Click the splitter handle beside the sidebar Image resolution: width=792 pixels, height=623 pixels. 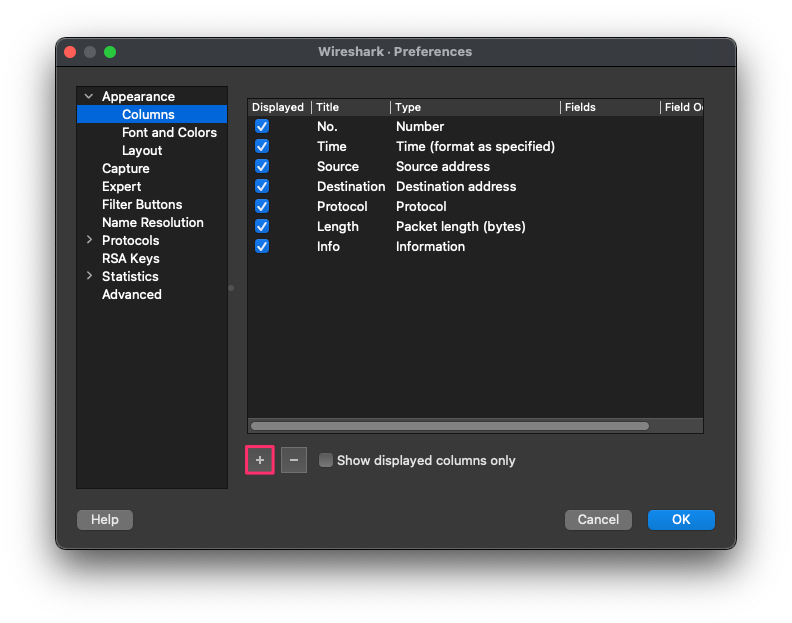point(231,288)
